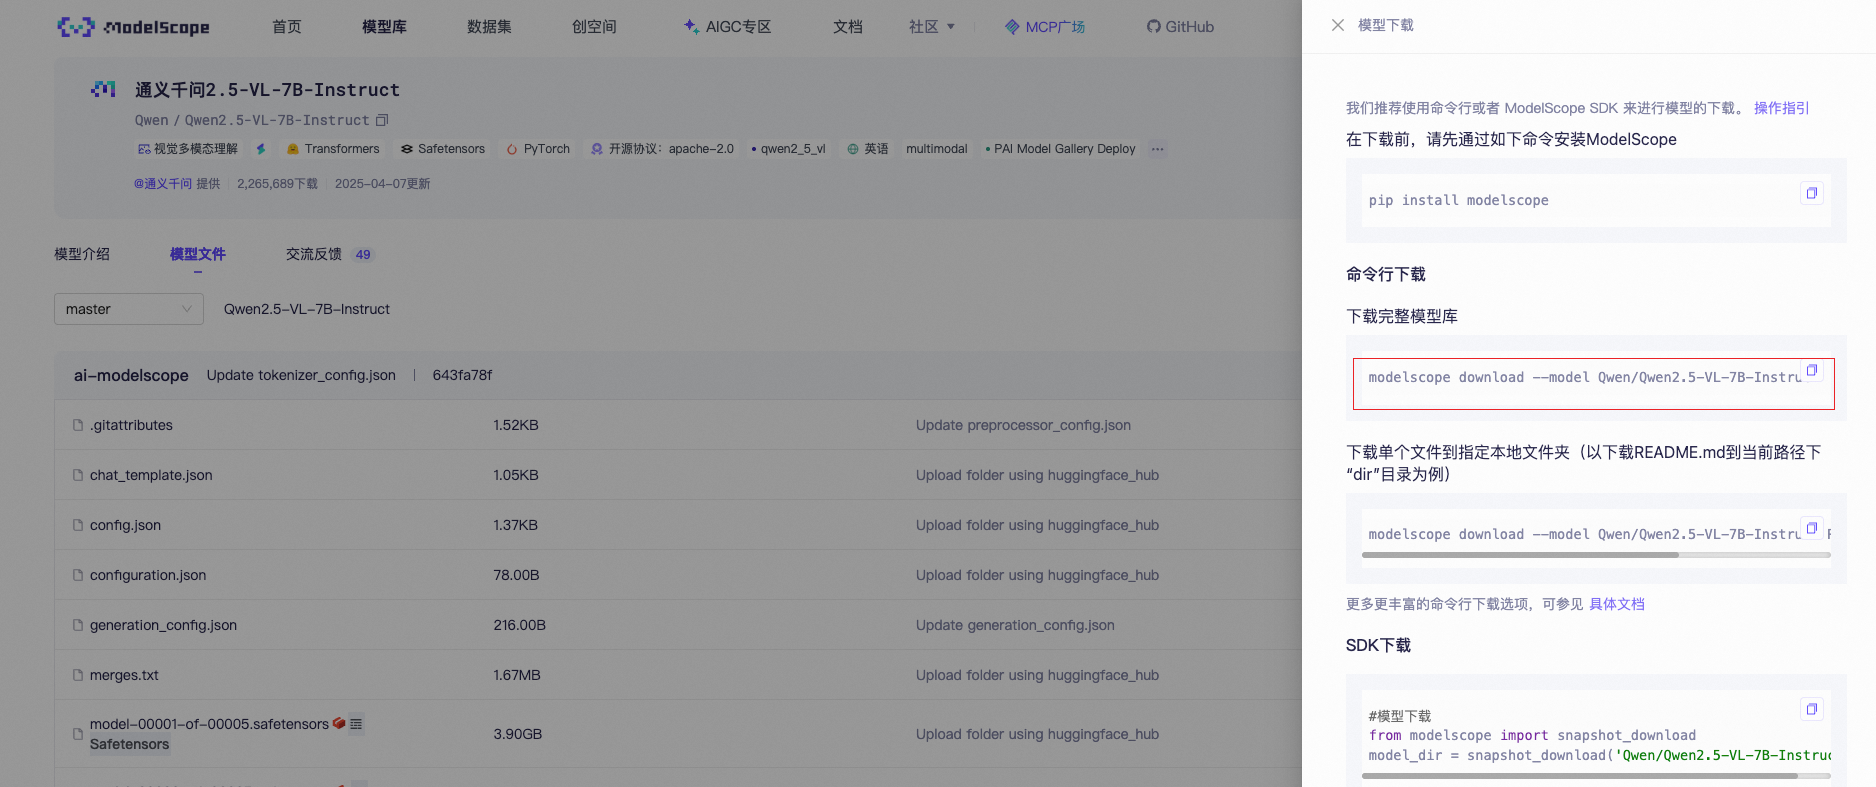The image size is (1876, 787).
Task: Click the lightning bolt tag icon
Action: [261, 149]
